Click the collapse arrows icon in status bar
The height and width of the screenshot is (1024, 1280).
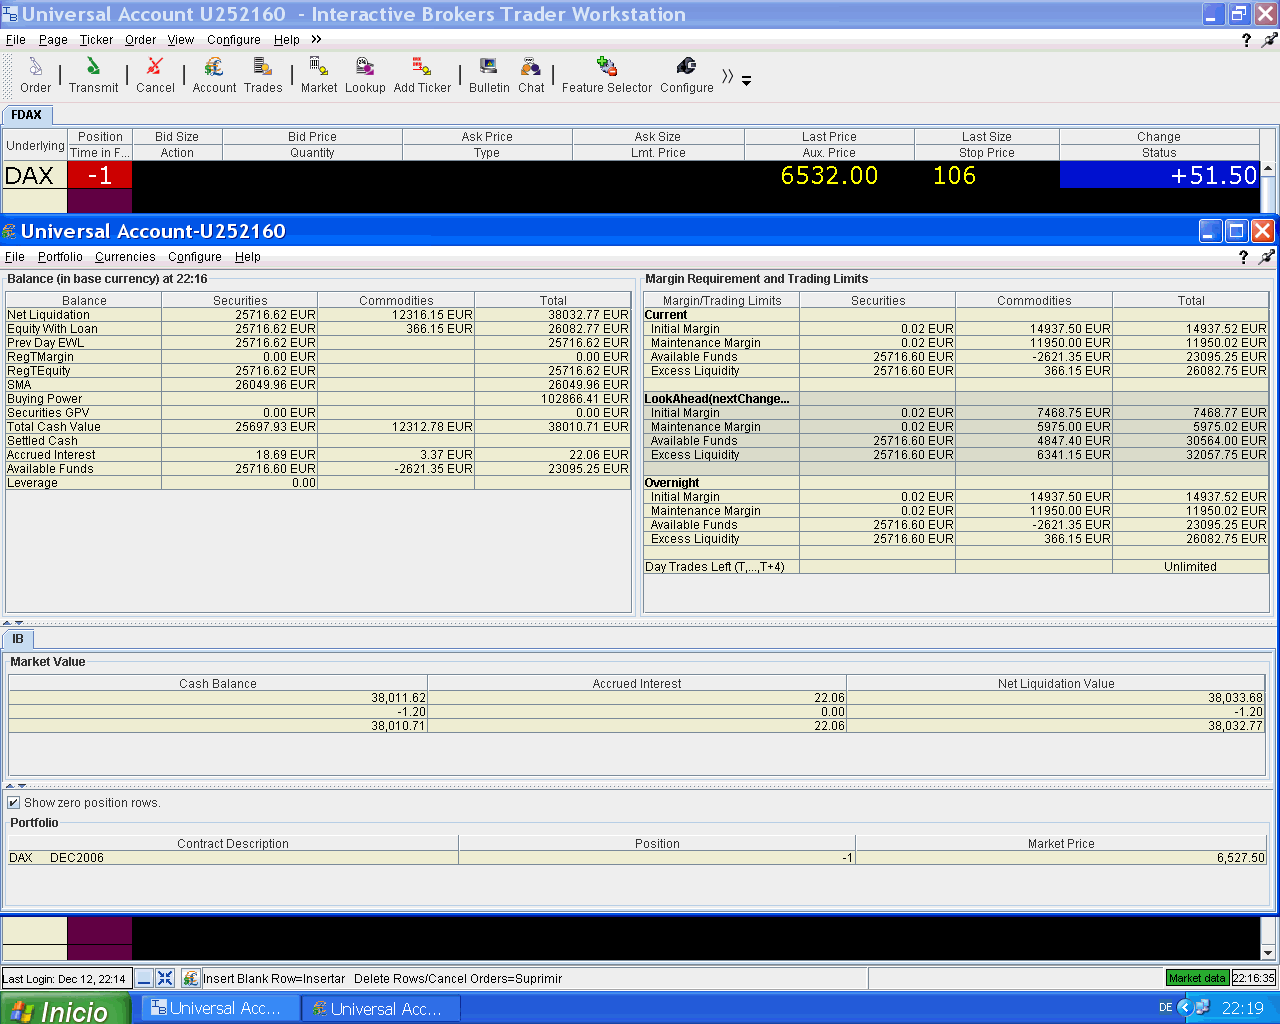coord(165,978)
